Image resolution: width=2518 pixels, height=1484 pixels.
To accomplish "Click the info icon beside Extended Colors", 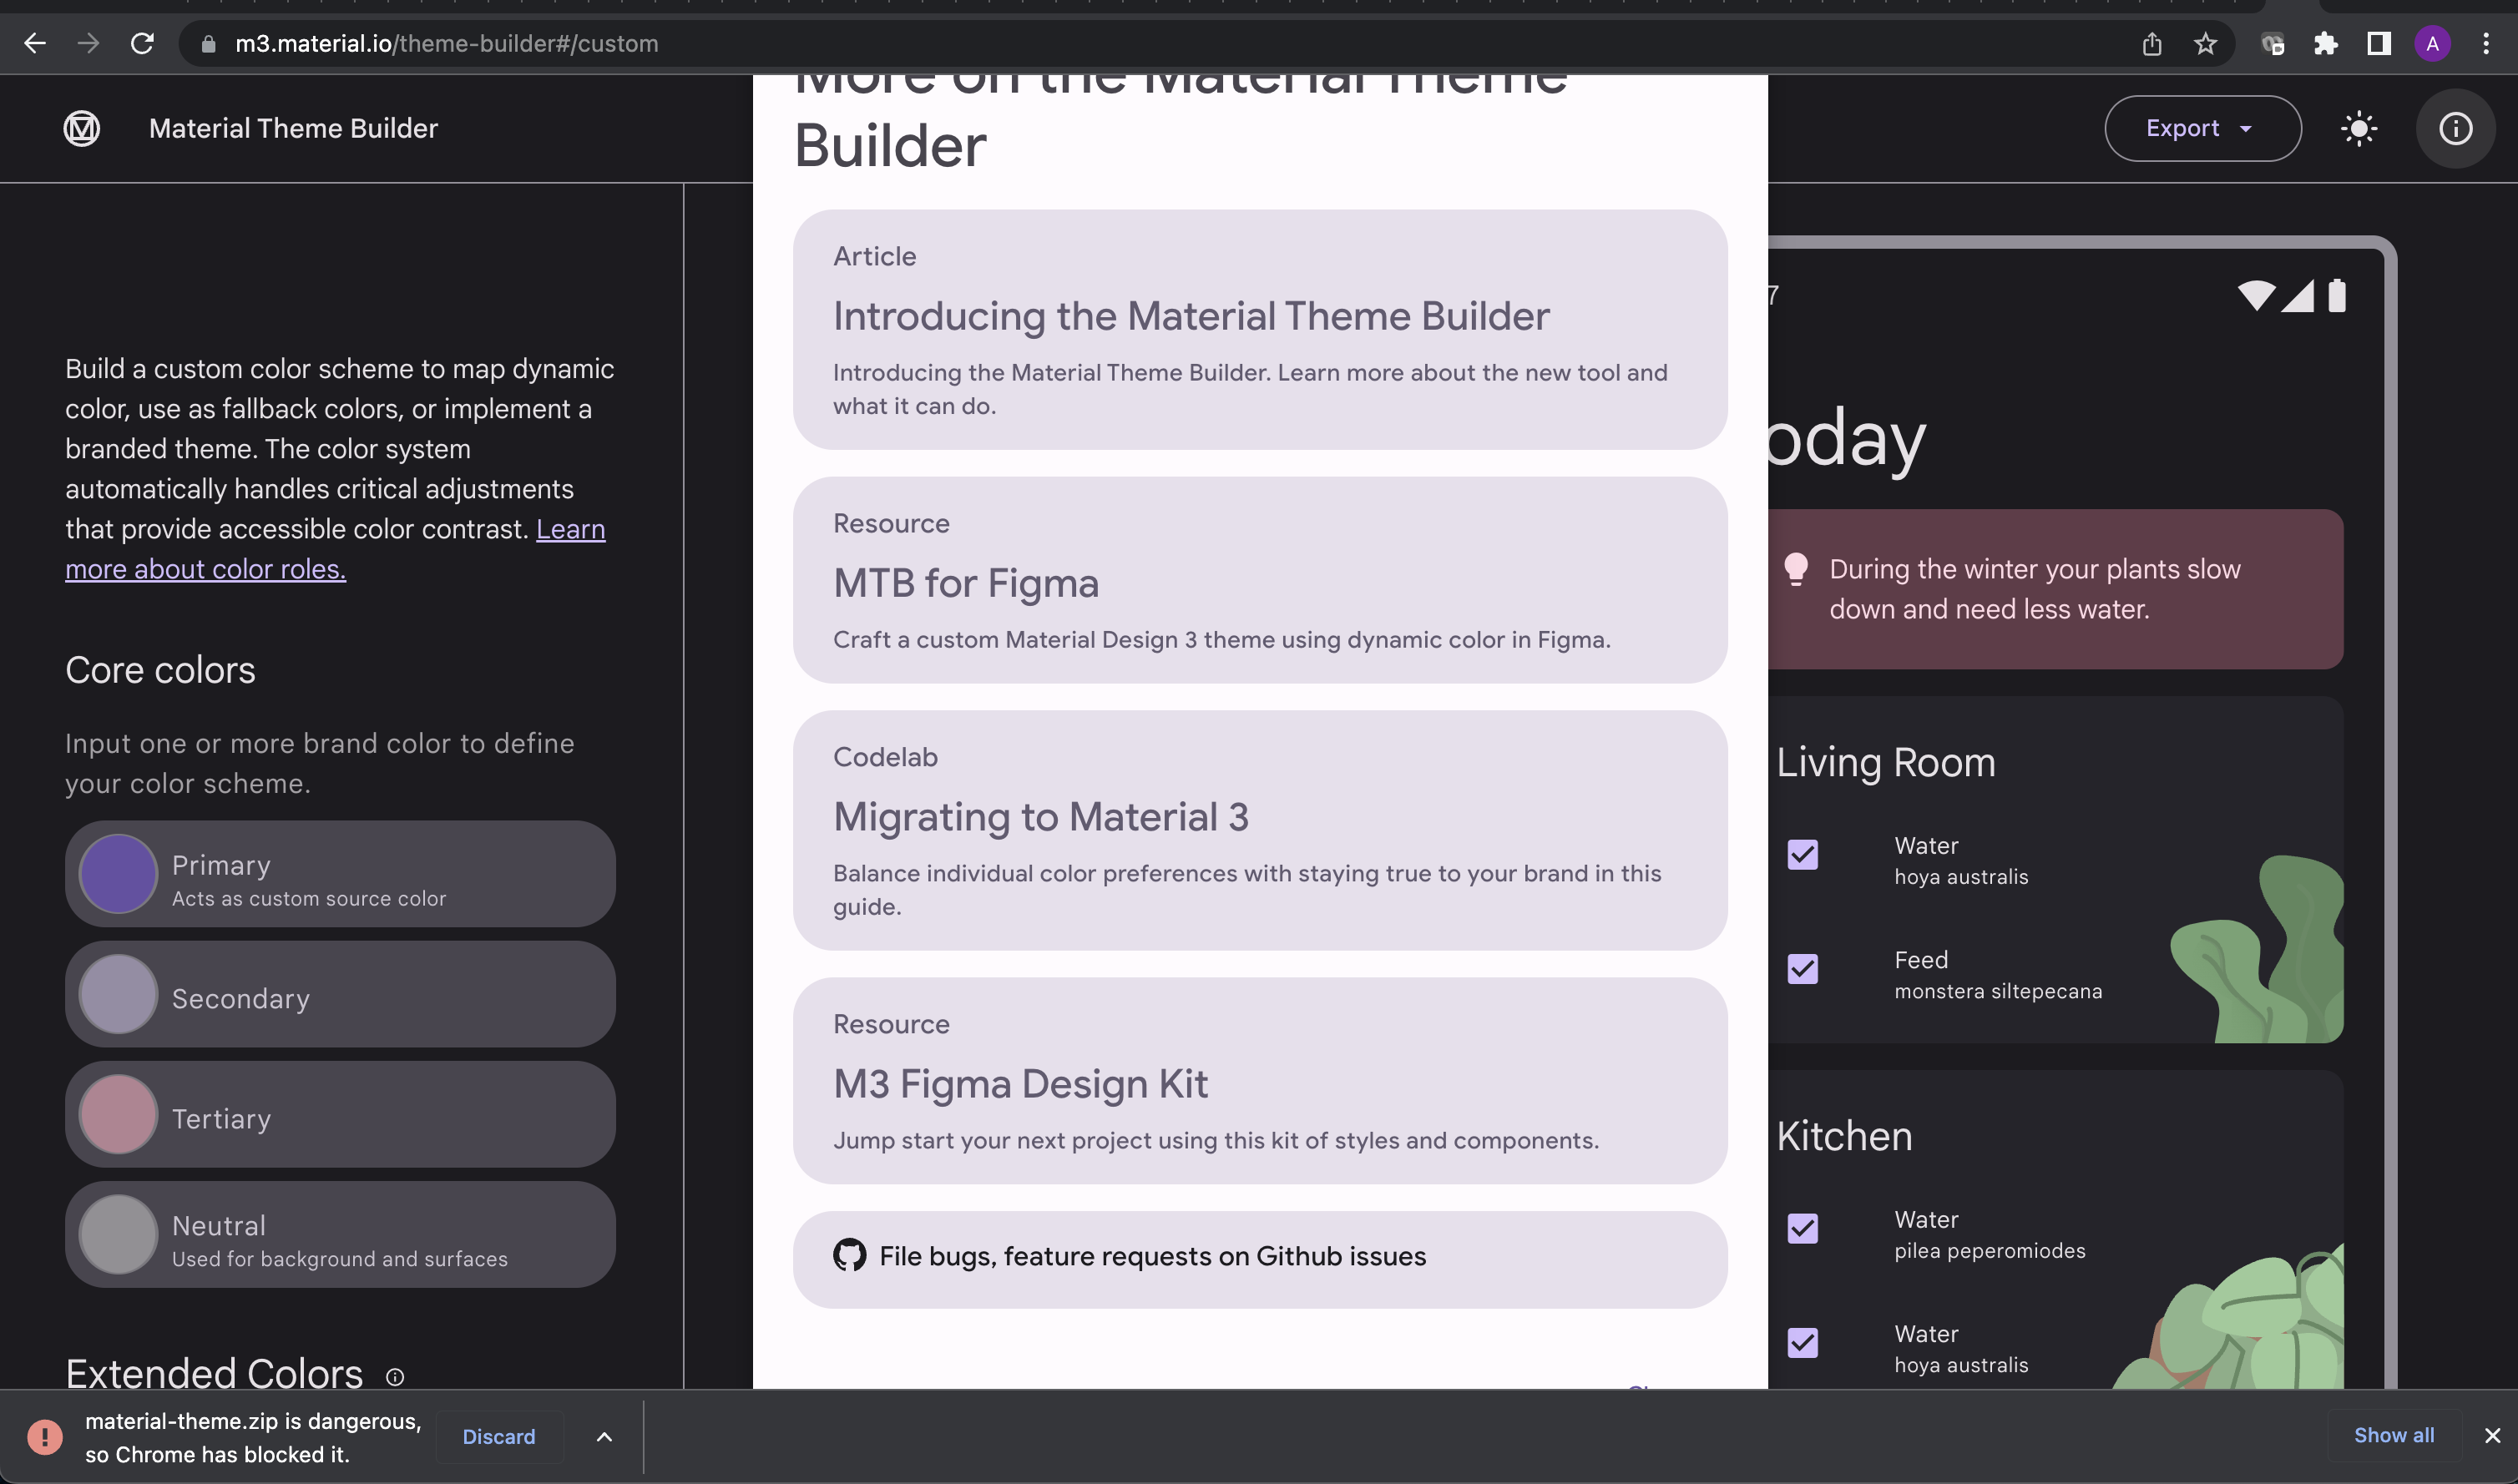I will (395, 1376).
